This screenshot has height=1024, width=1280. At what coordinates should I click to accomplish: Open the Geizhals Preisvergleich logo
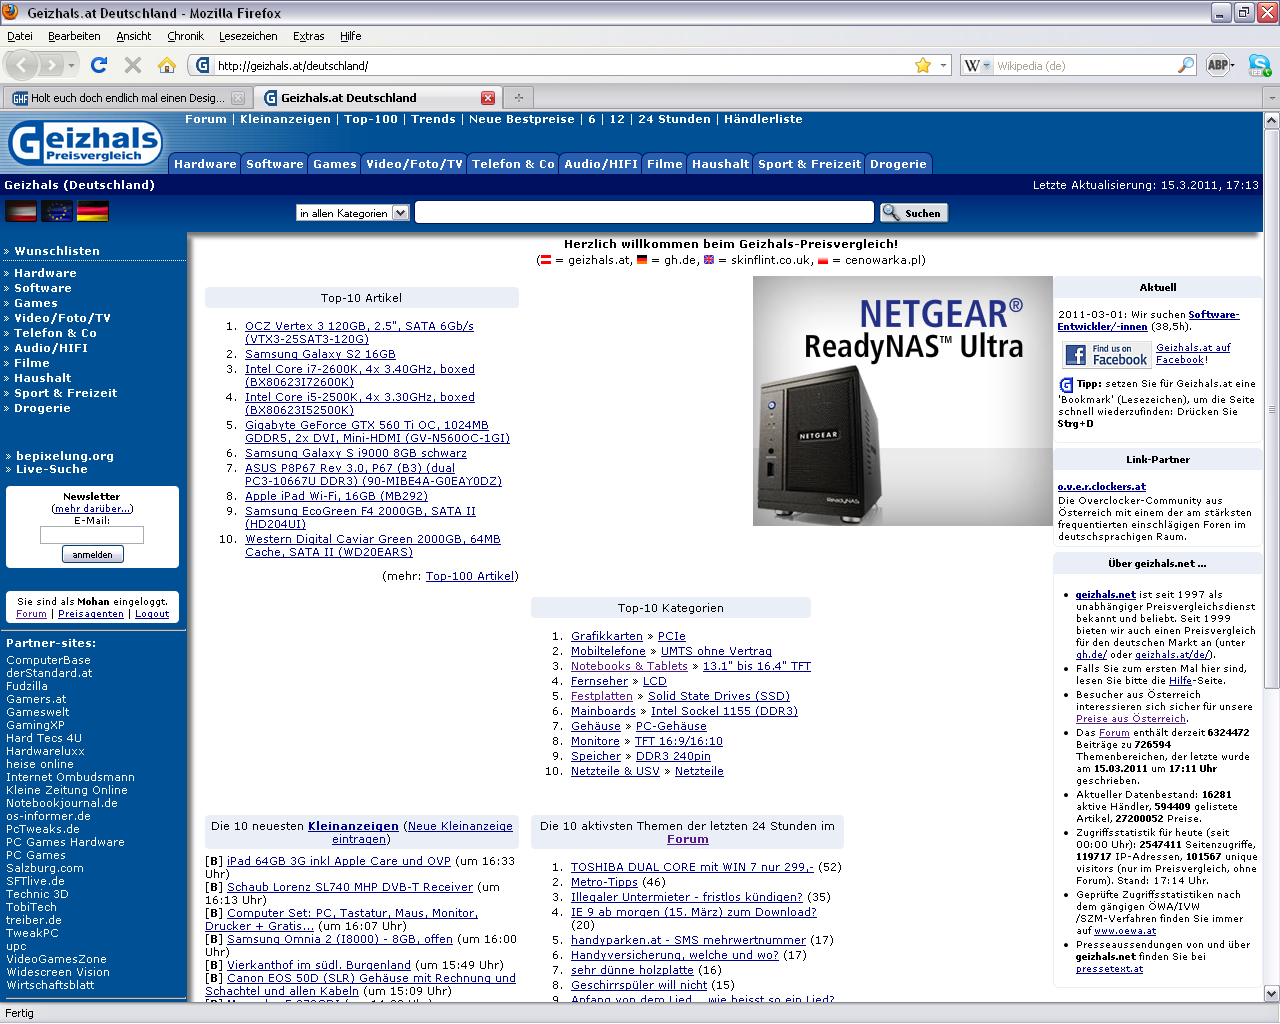(x=85, y=142)
